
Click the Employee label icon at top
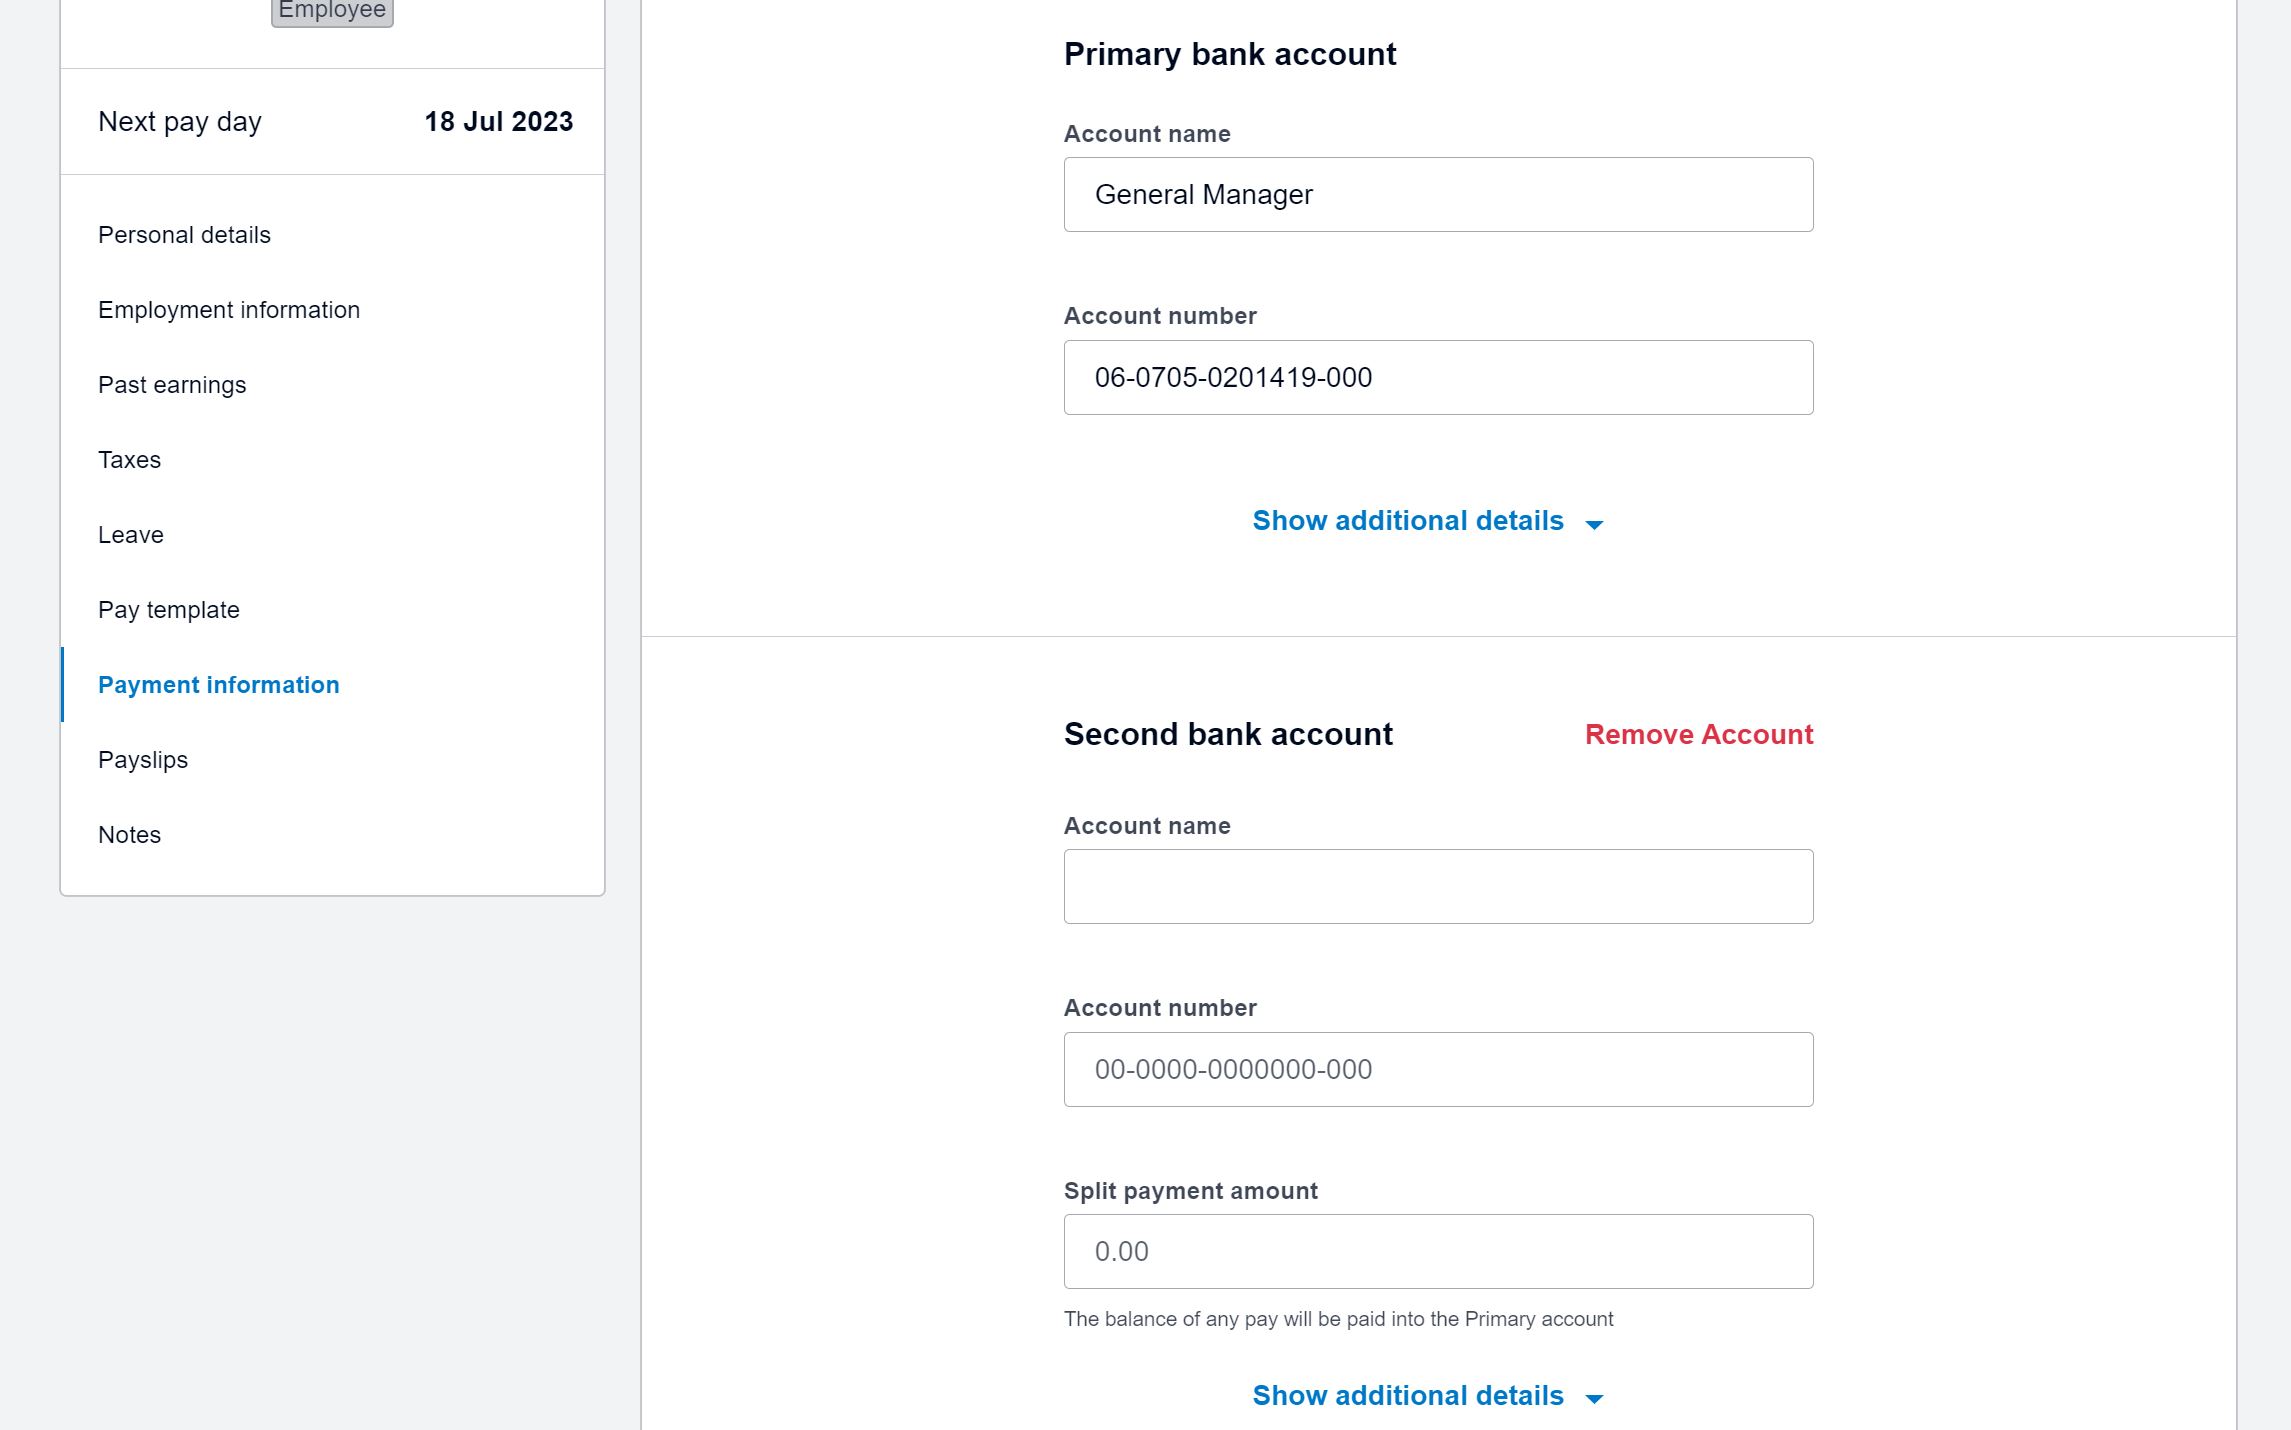pos(329,12)
